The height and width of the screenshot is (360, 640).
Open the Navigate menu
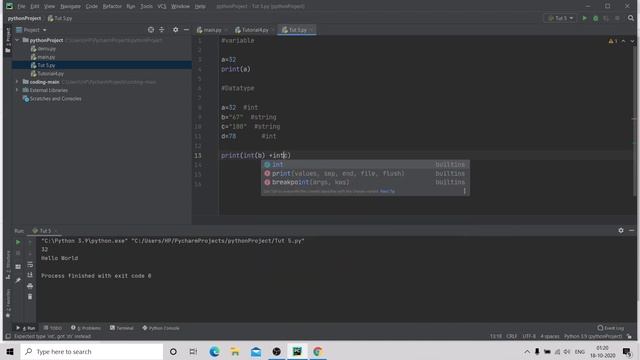tap(70, 6)
